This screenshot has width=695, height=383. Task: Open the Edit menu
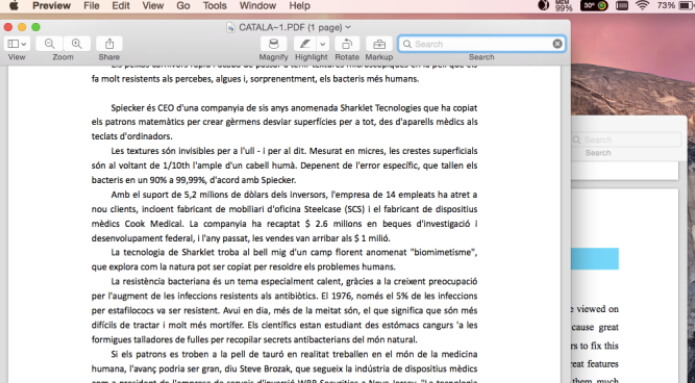121,6
